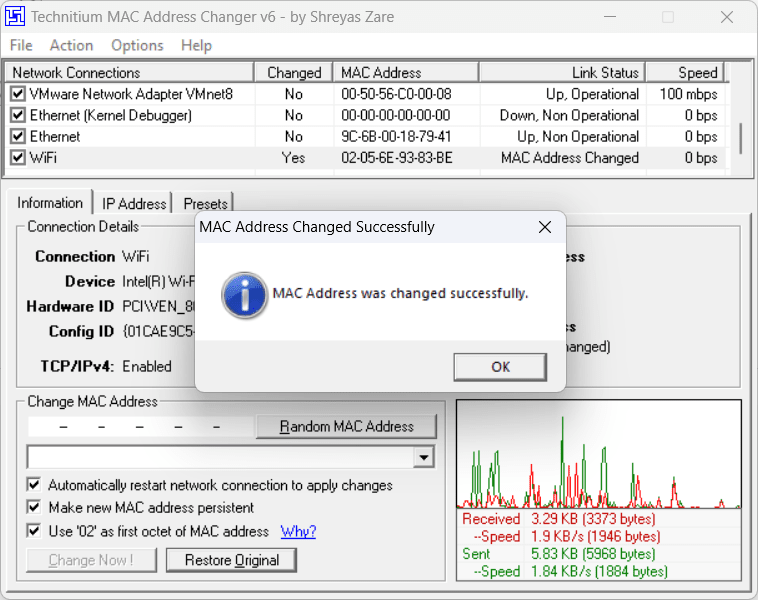Click the 'Down, Non Operational' link status
Image resolution: width=758 pixels, height=600 pixels.
coord(569,115)
